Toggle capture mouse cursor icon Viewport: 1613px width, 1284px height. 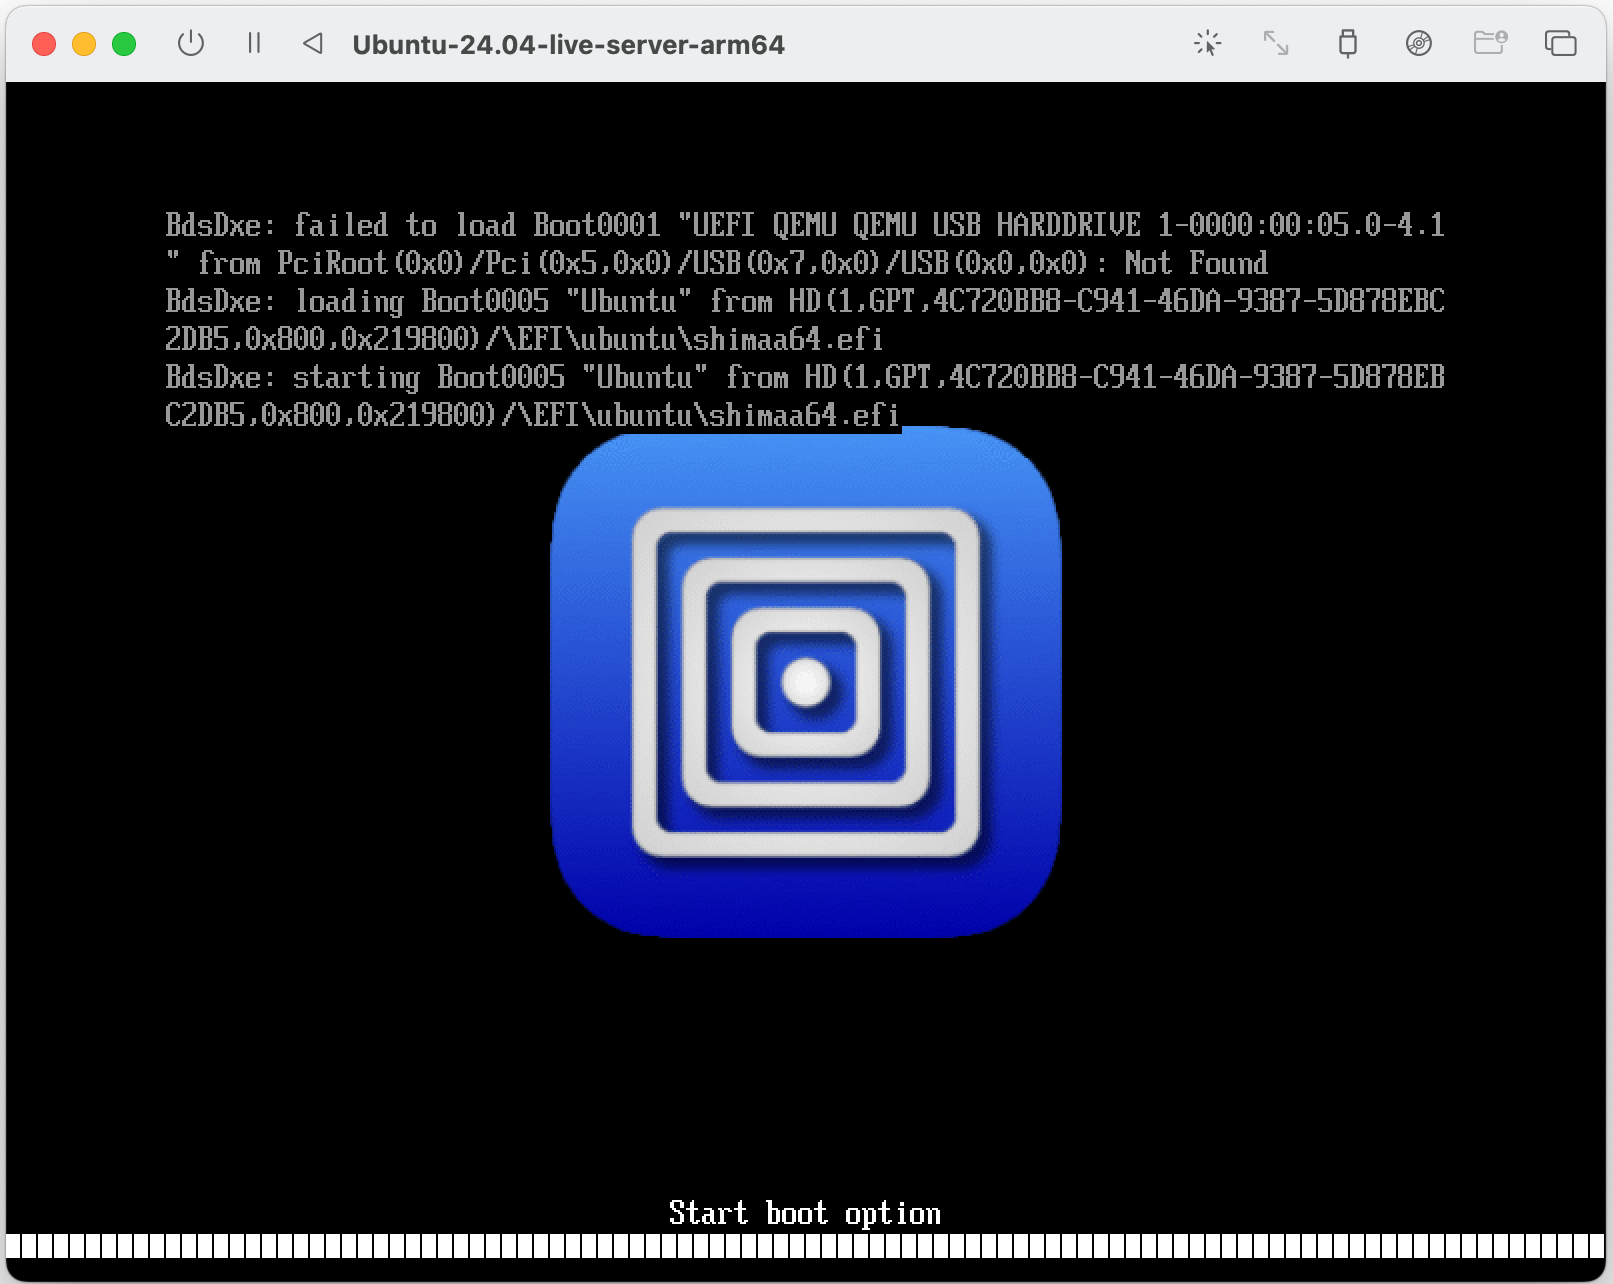click(1208, 43)
